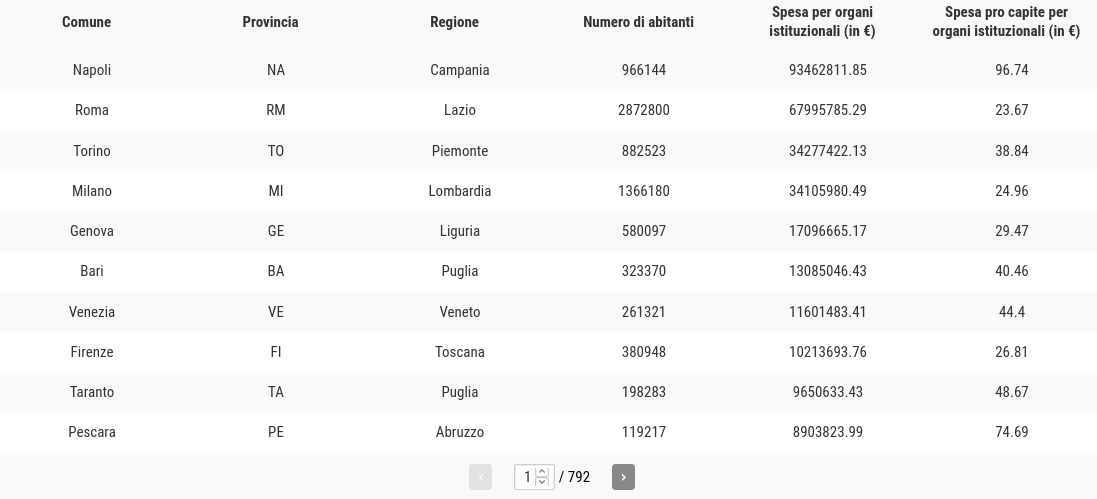Decrement the page number with down arrow
Image resolution: width=1097 pixels, height=499 pixels.
542,482
